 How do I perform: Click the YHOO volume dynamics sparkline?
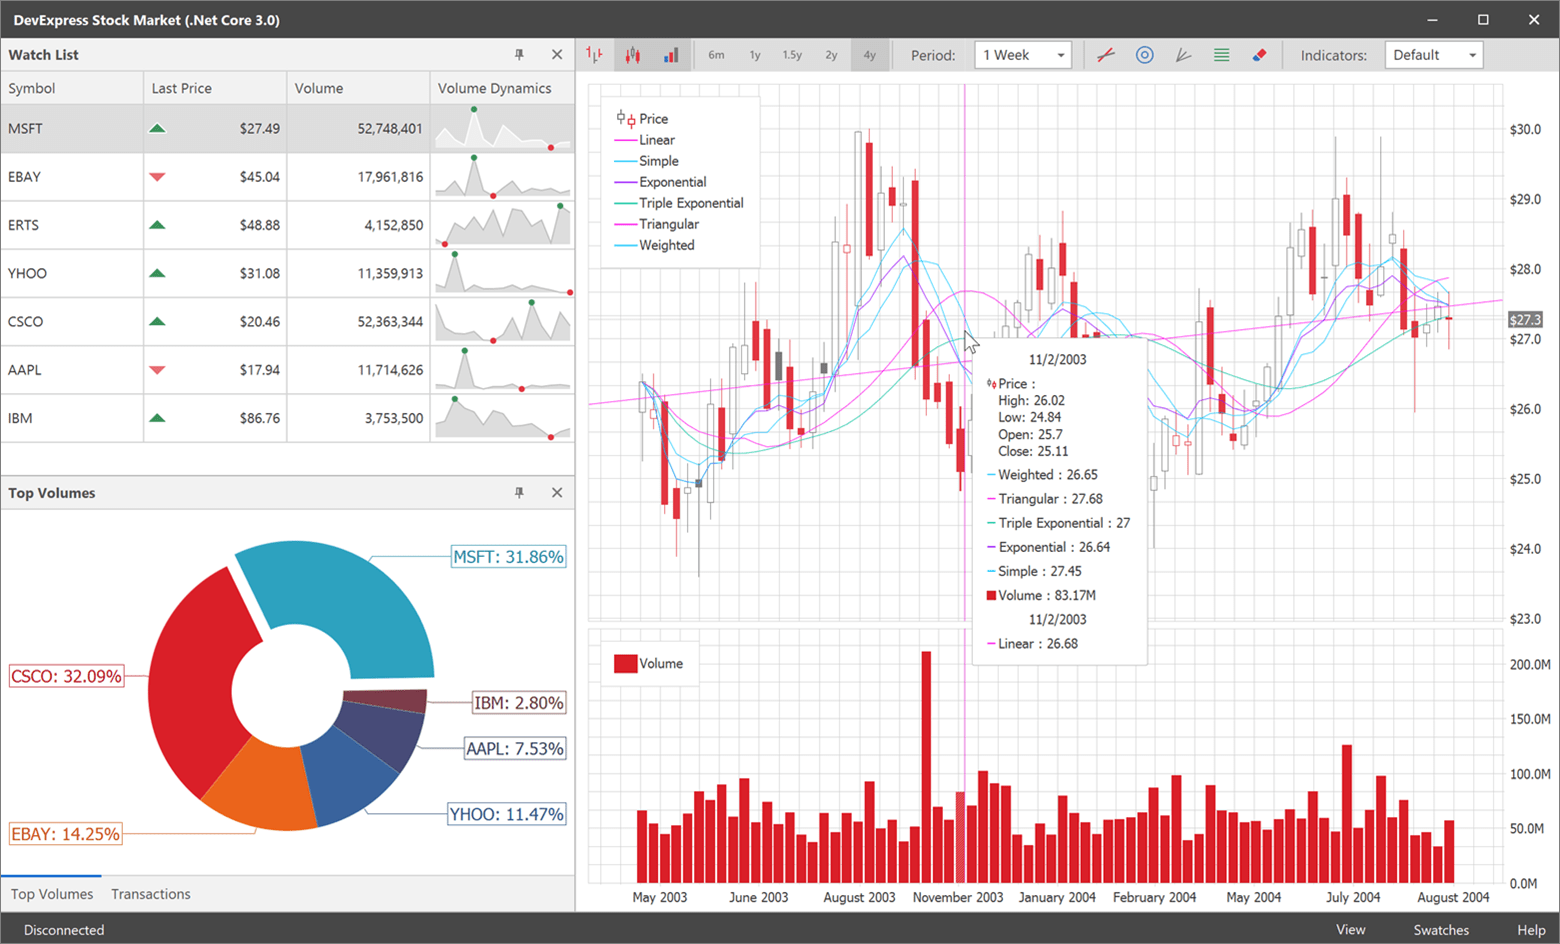503,273
